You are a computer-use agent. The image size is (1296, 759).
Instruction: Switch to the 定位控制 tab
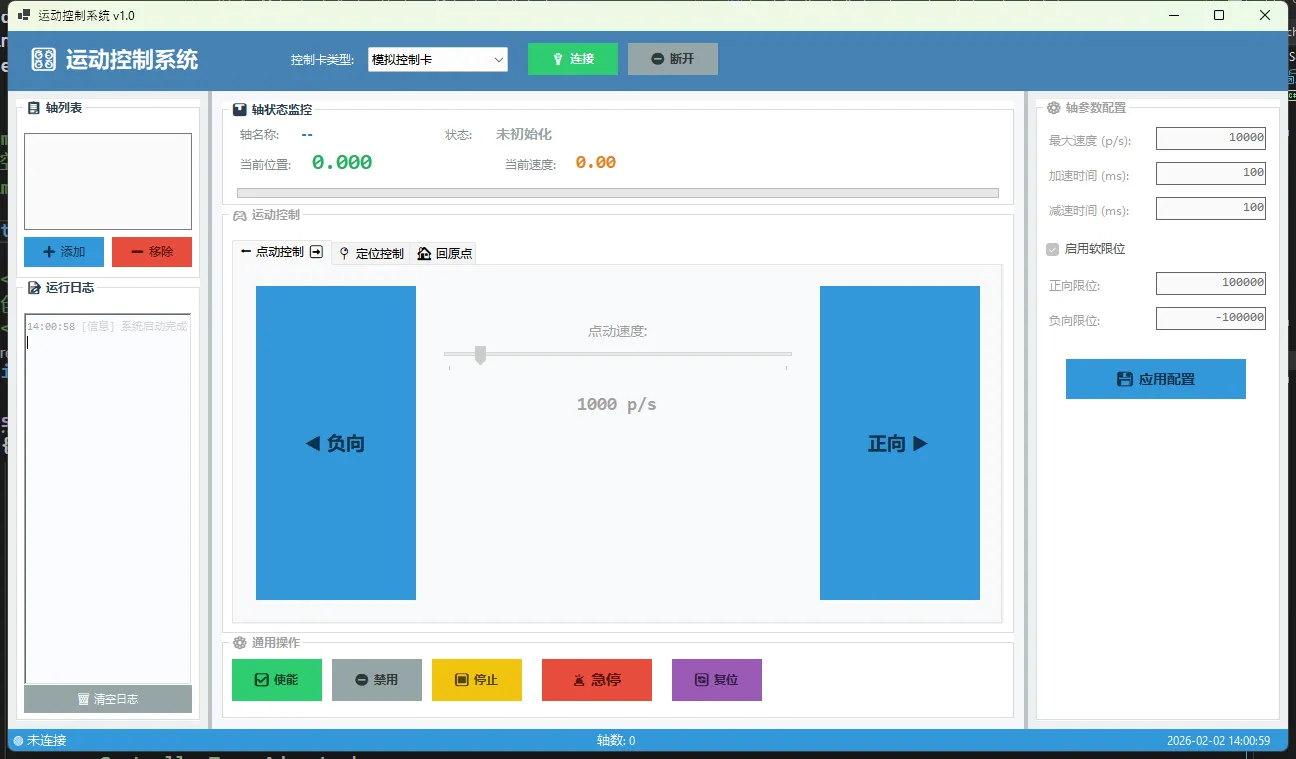pyautogui.click(x=371, y=253)
